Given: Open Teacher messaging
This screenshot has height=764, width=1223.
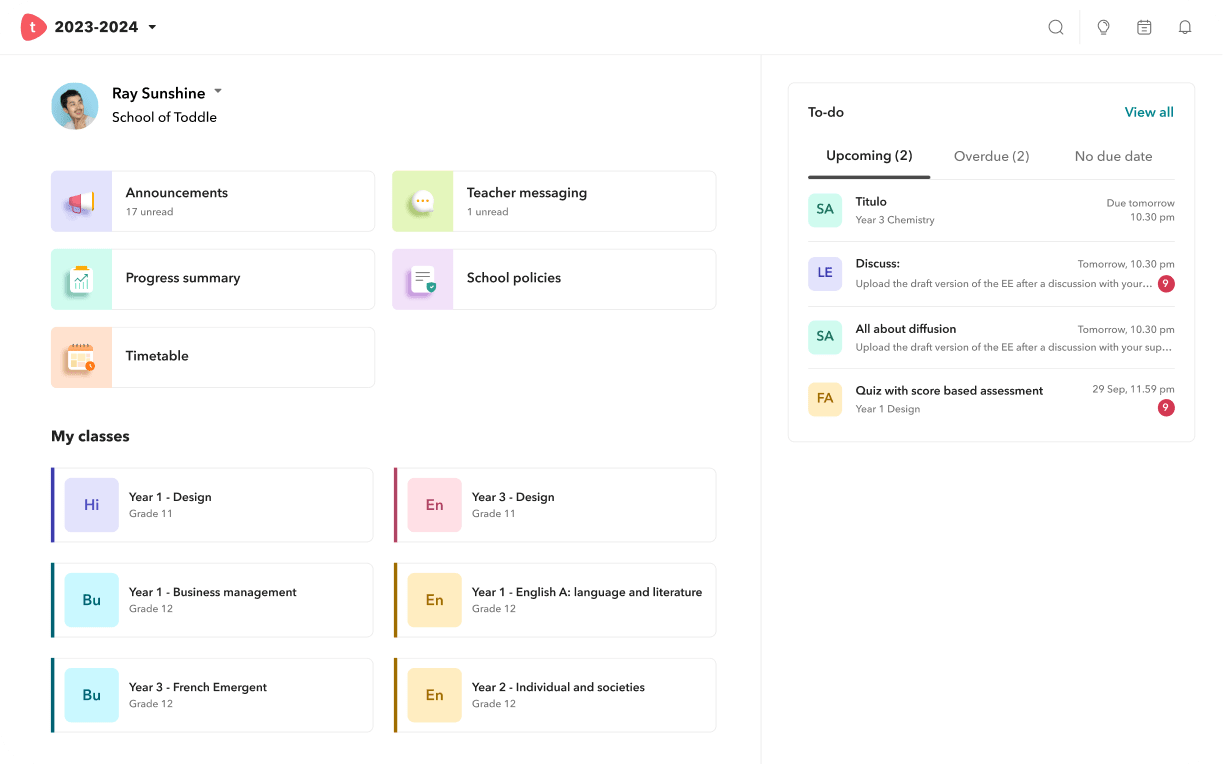Looking at the screenshot, I should [x=553, y=201].
